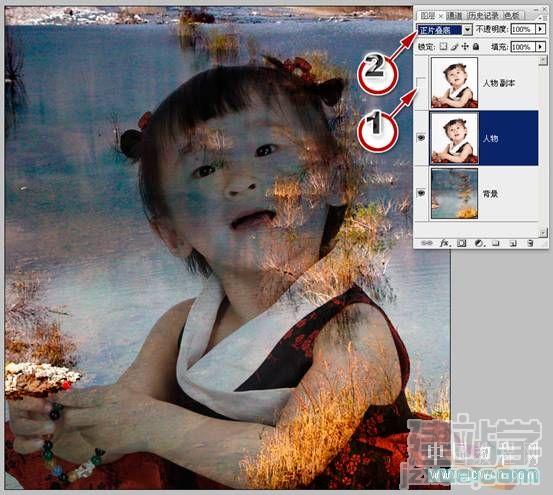
Task: Select the 人物 layer thumbnail
Action: [x=454, y=138]
